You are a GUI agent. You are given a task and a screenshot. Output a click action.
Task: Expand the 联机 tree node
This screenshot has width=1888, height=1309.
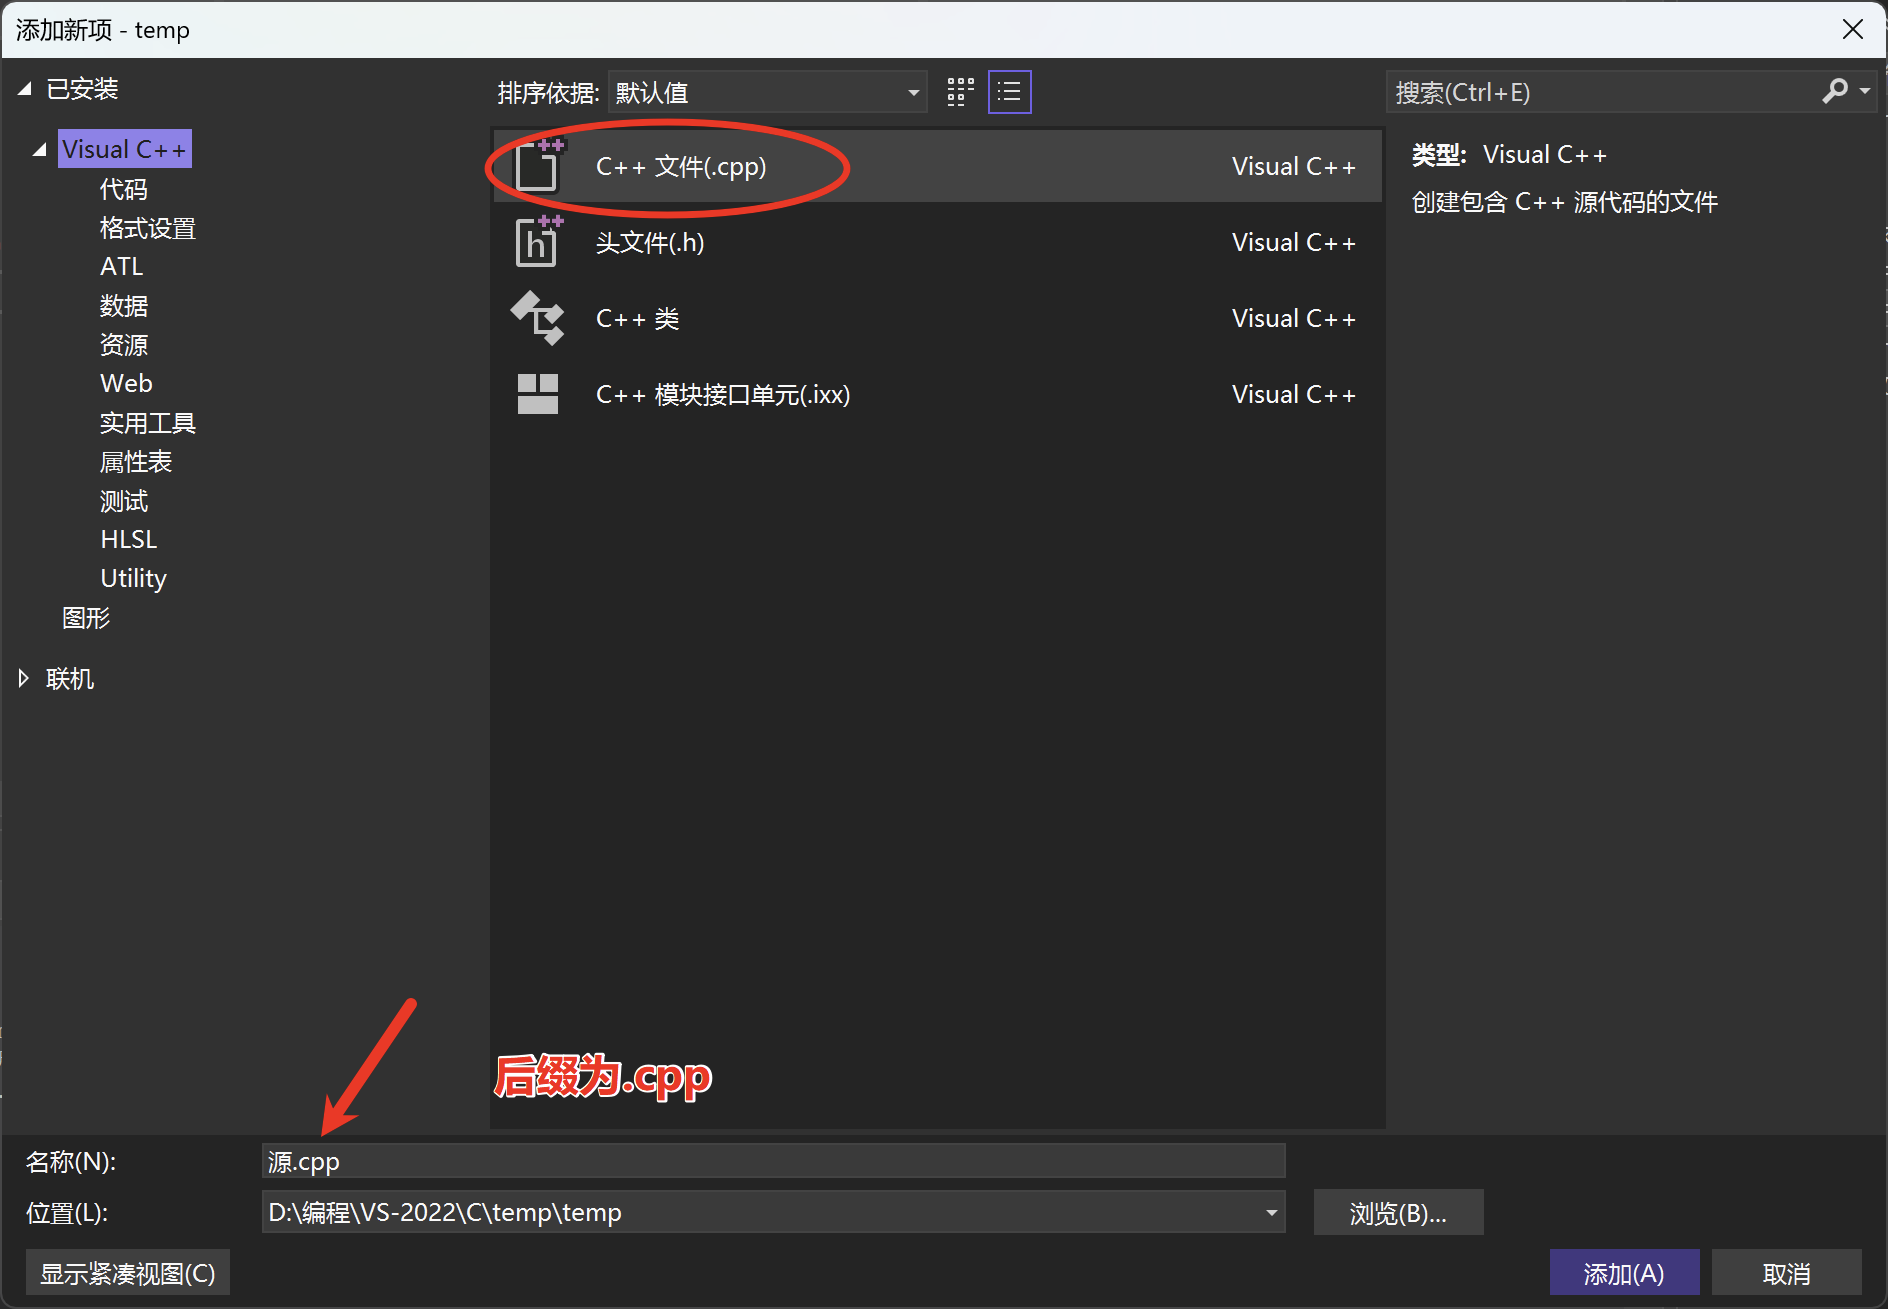pyautogui.click(x=24, y=679)
